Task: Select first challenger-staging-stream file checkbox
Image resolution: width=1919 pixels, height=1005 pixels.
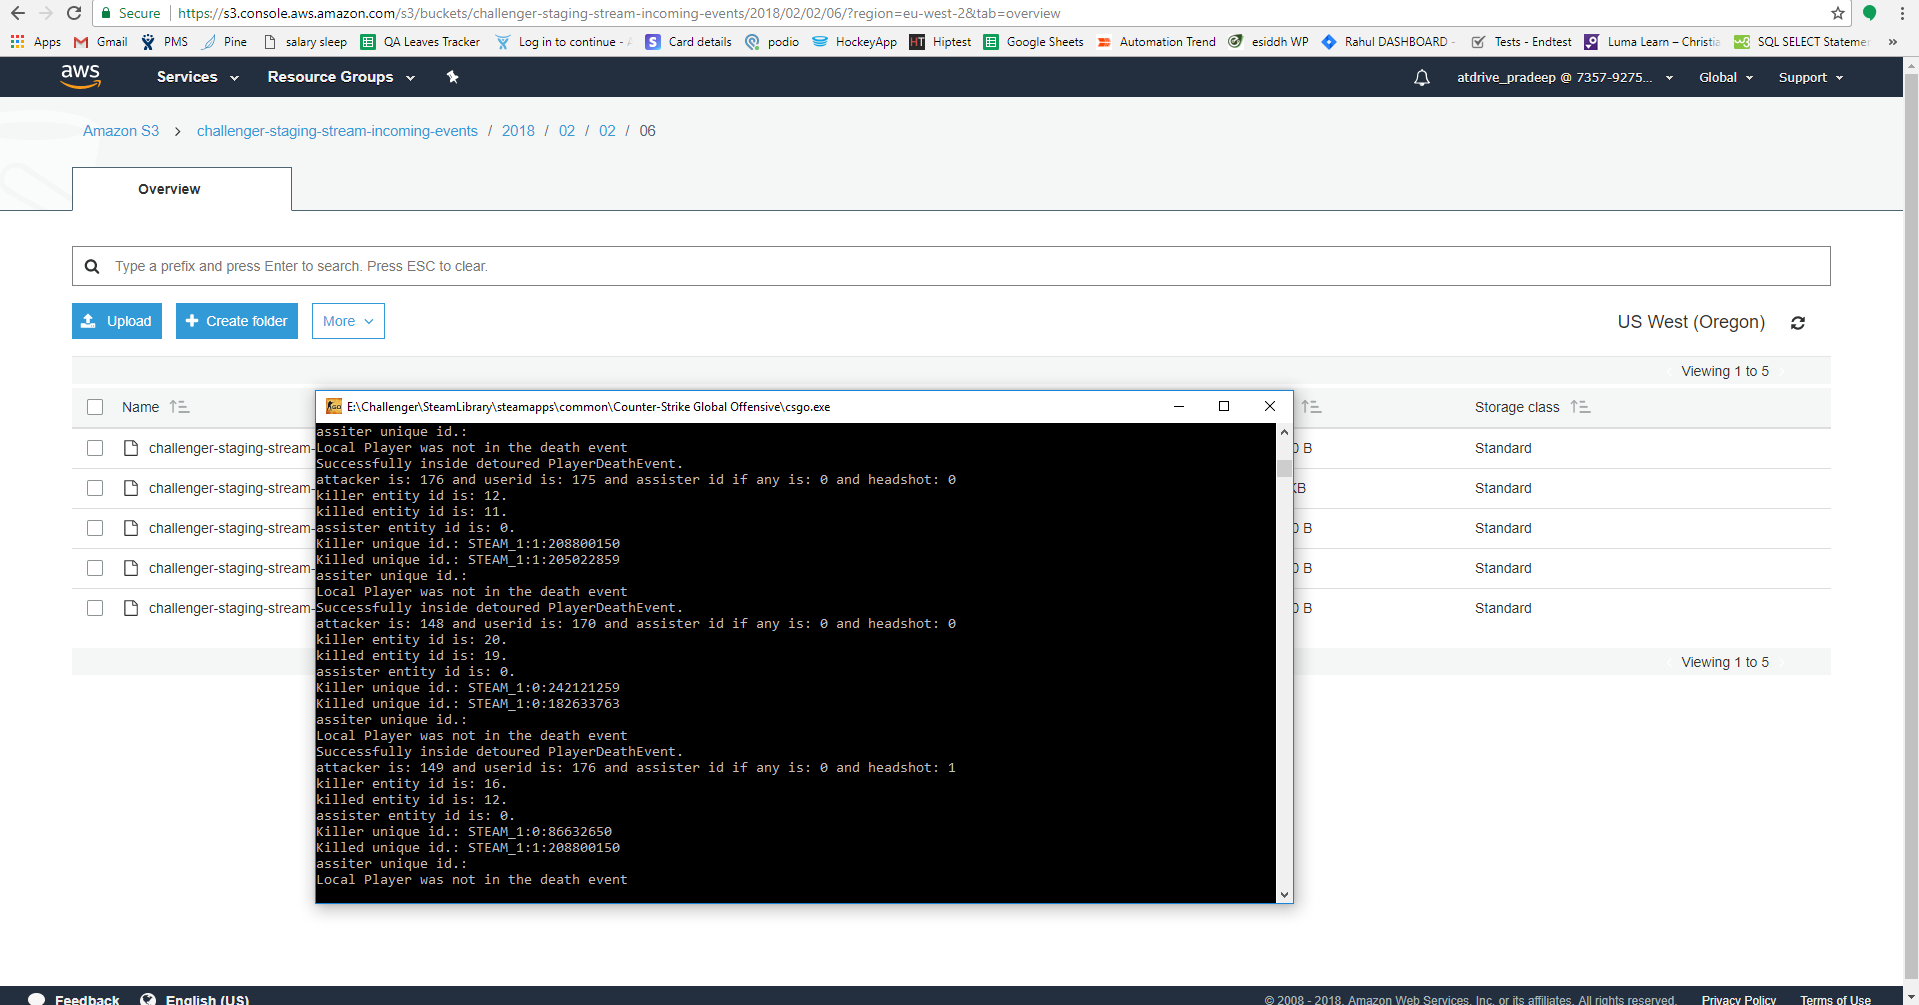Action: coord(95,448)
